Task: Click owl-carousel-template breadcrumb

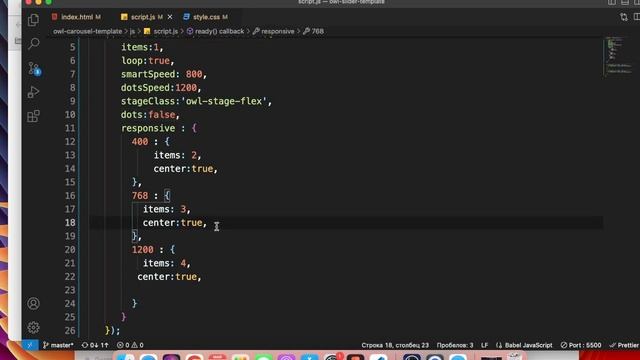Action: (87, 31)
